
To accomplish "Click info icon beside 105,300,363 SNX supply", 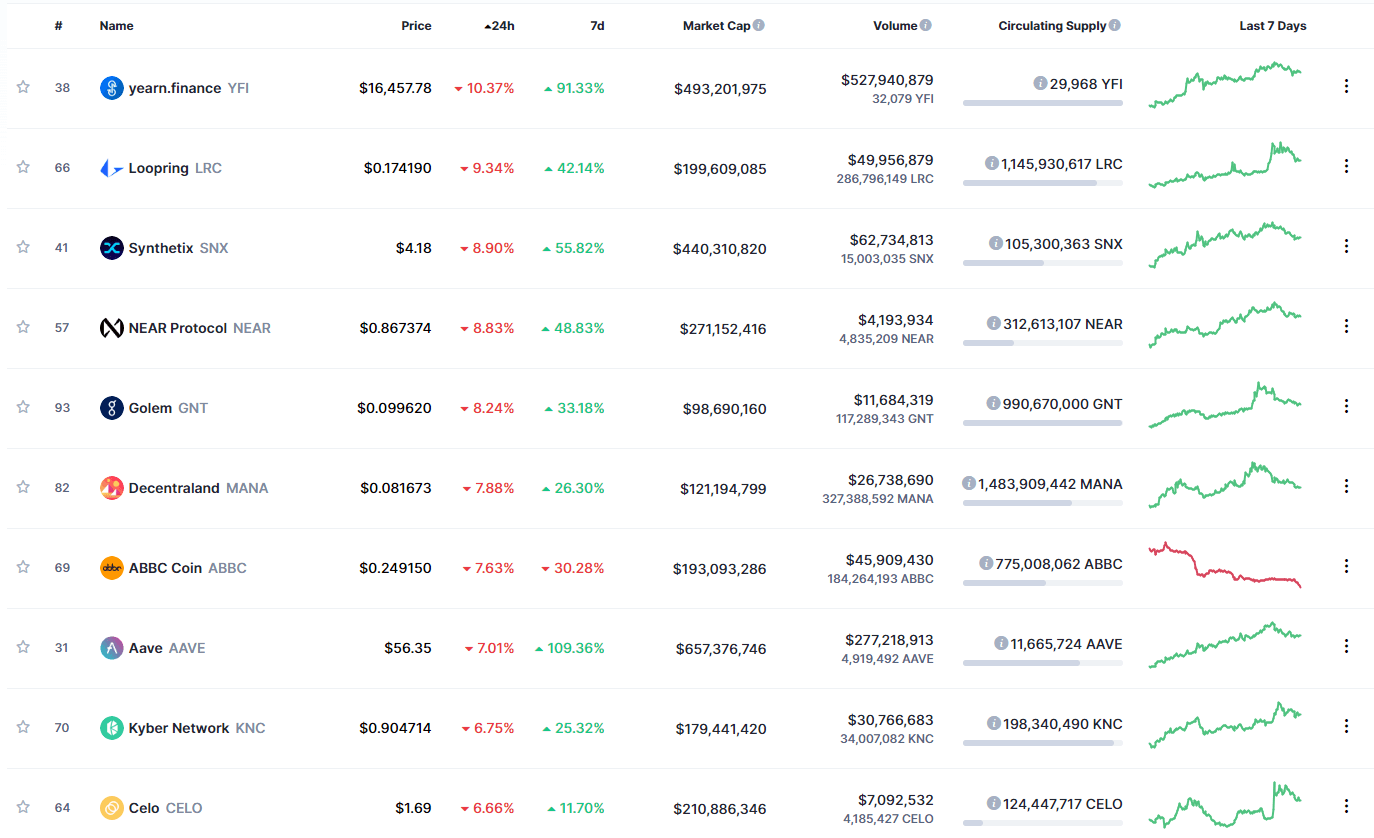I will (995, 243).
